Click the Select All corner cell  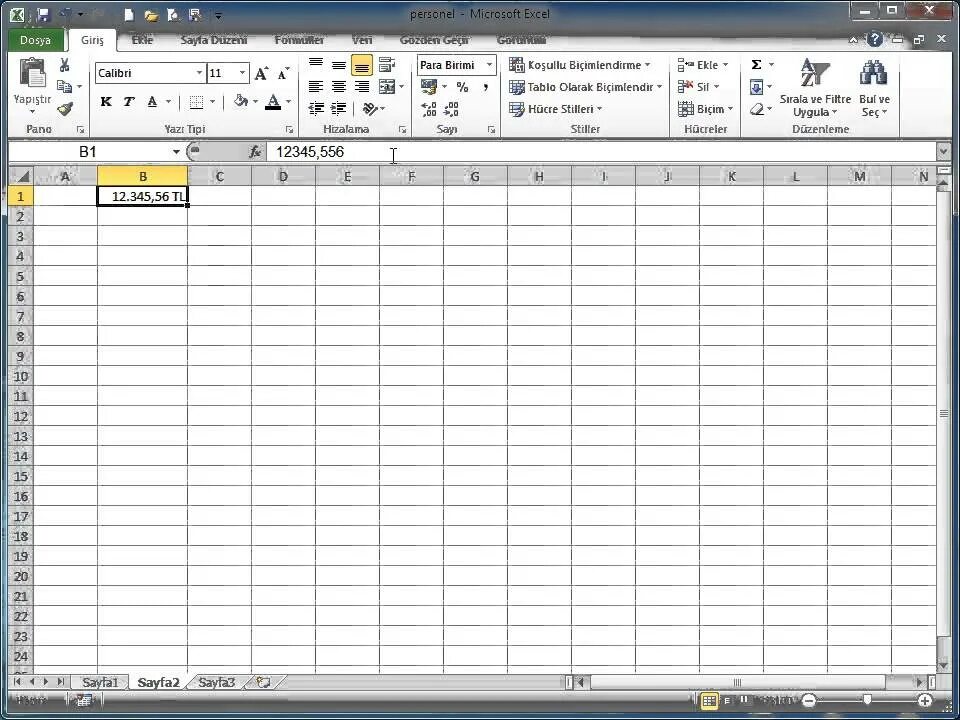tap(21, 177)
